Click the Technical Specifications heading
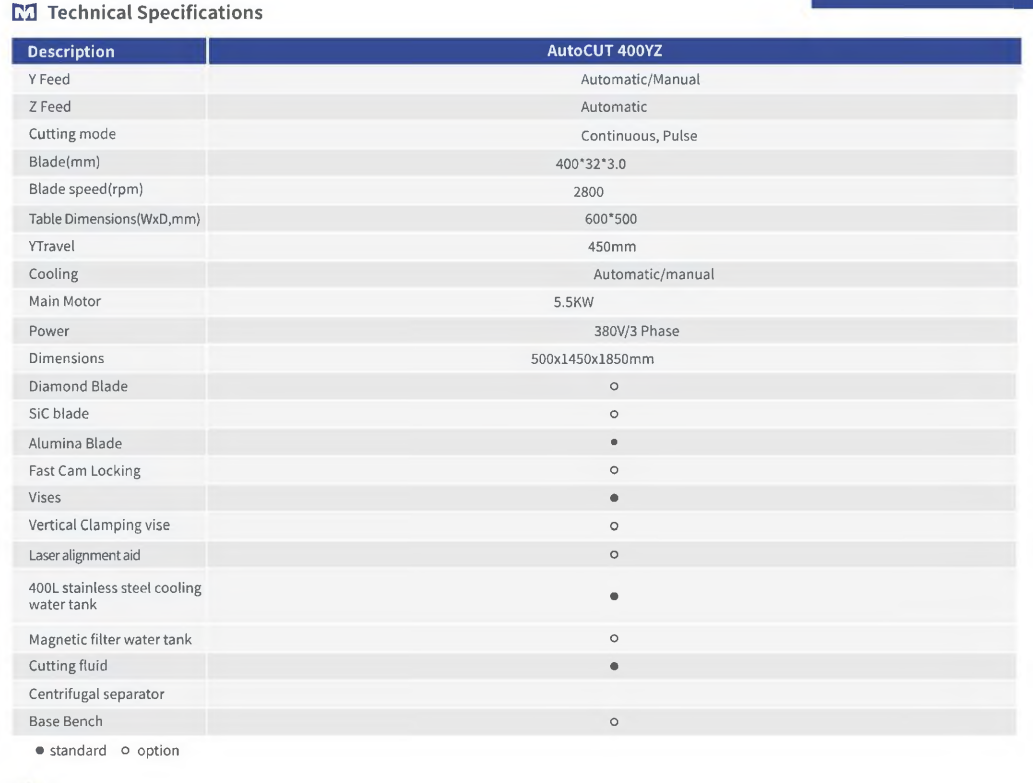The width and height of the screenshot is (1033, 783). (x=155, y=13)
